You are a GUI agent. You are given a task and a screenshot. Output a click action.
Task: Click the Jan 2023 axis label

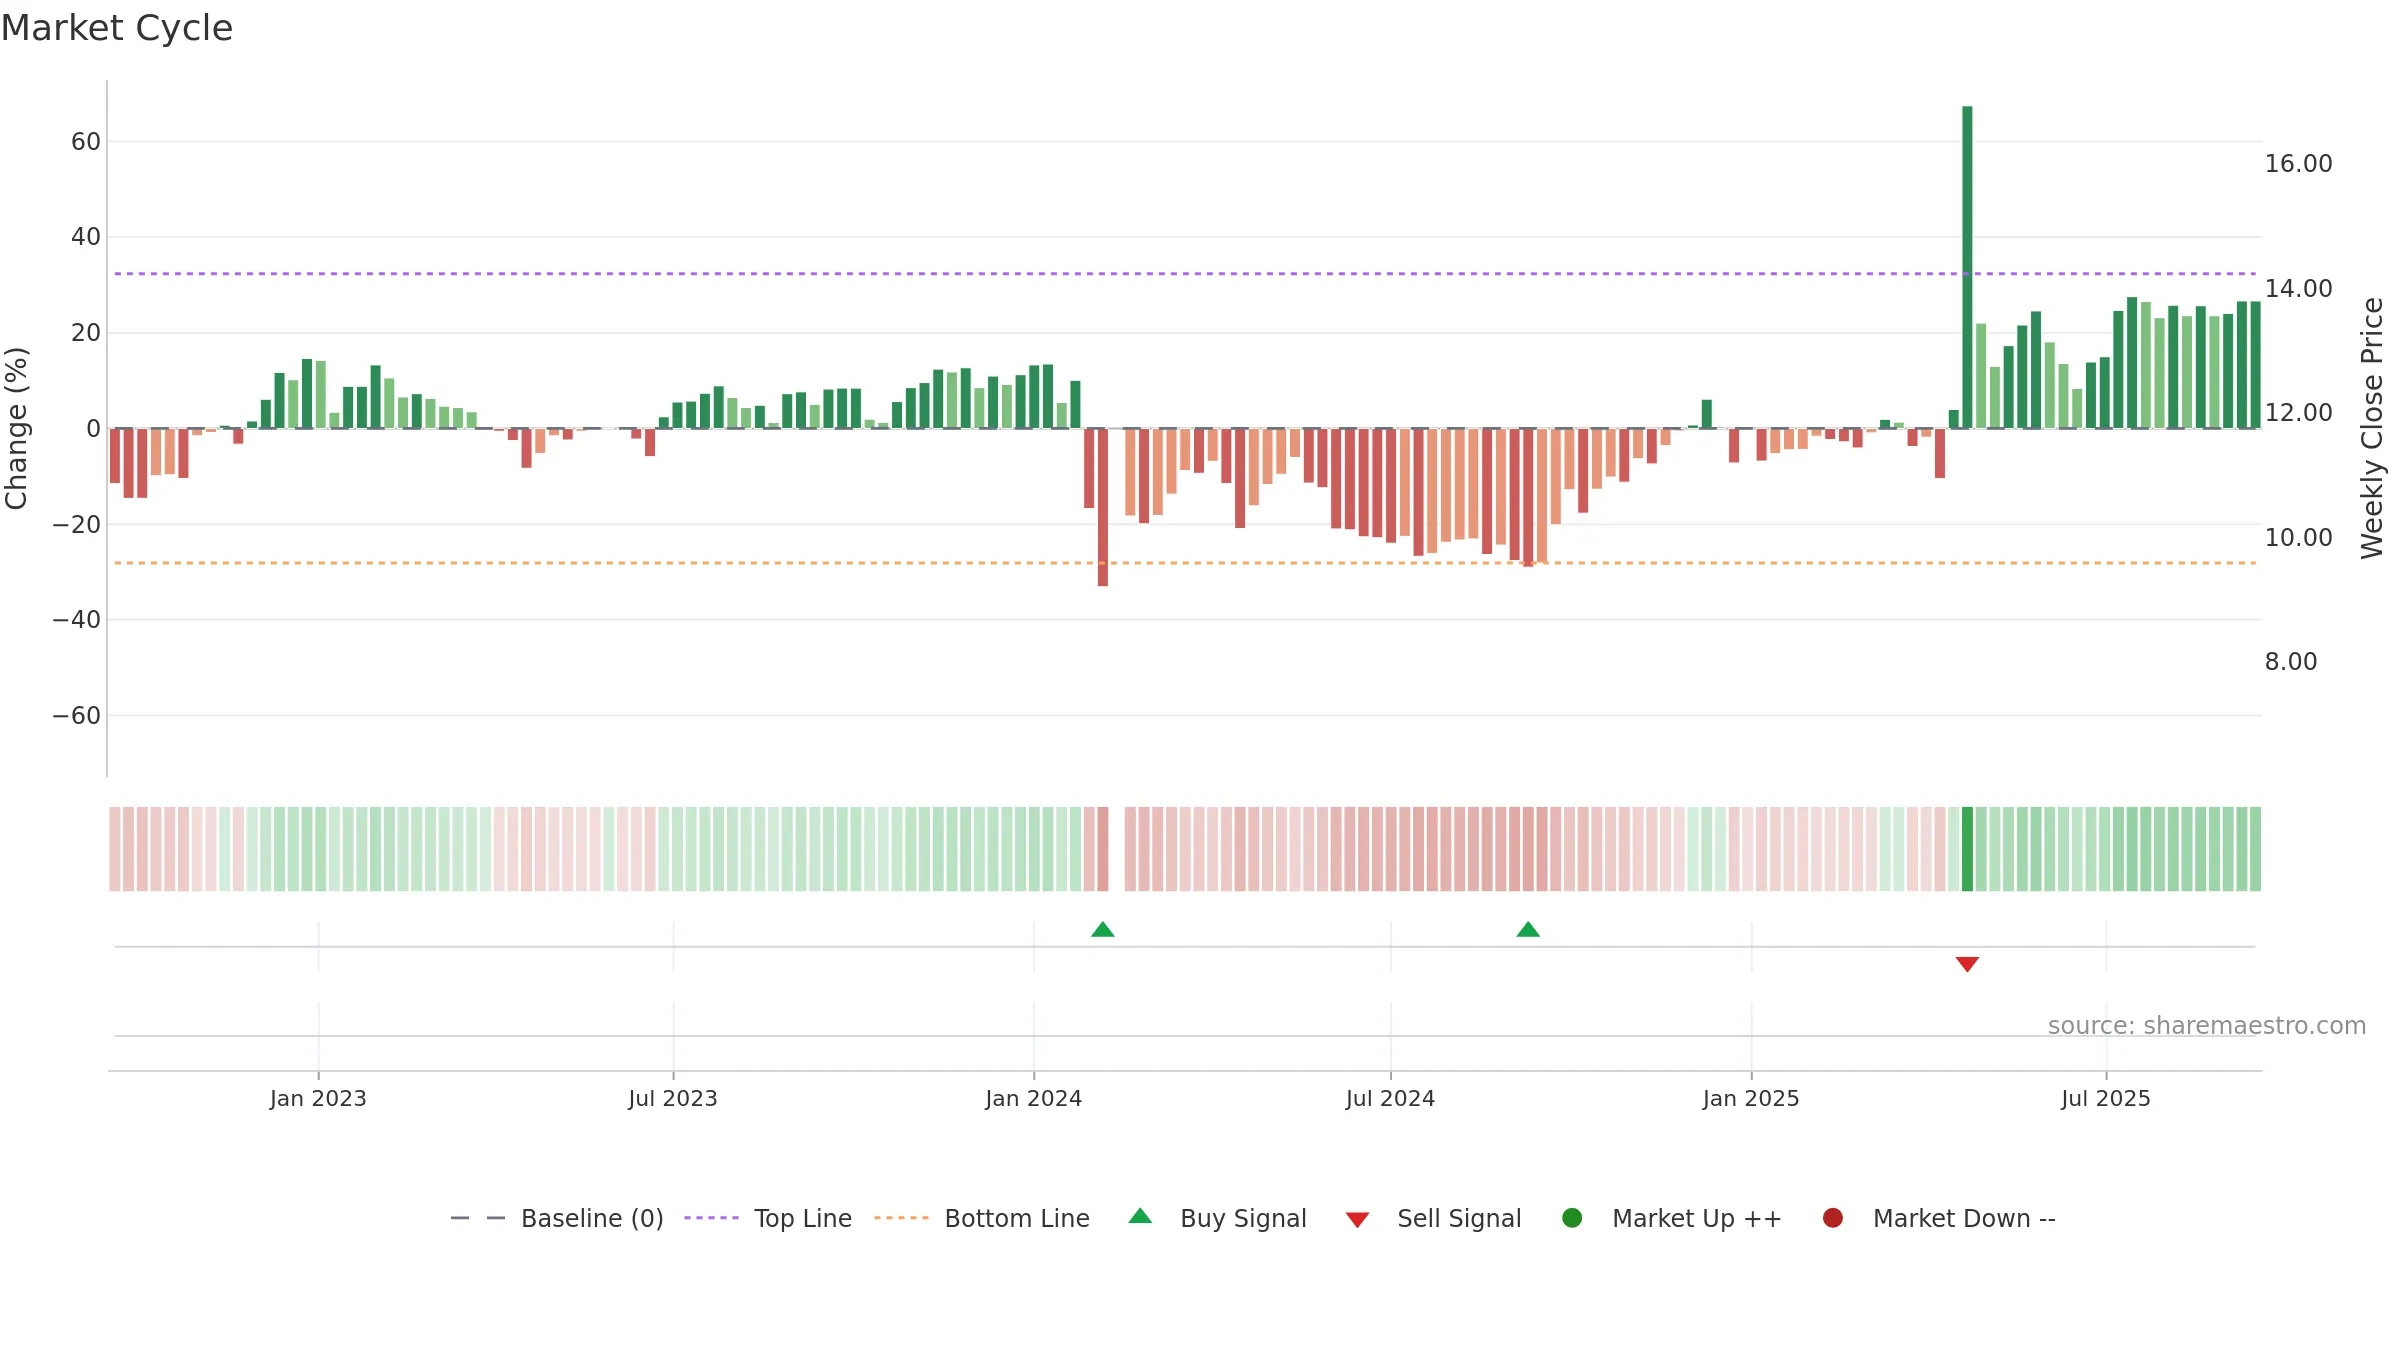click(x=318, y=1098)
